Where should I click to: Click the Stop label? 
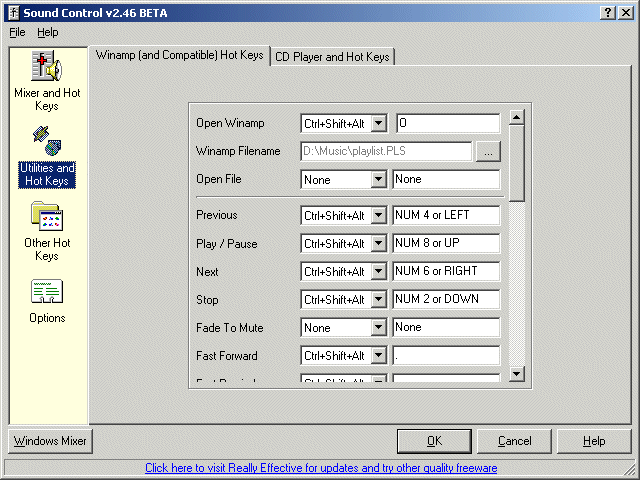click(207, 300)
